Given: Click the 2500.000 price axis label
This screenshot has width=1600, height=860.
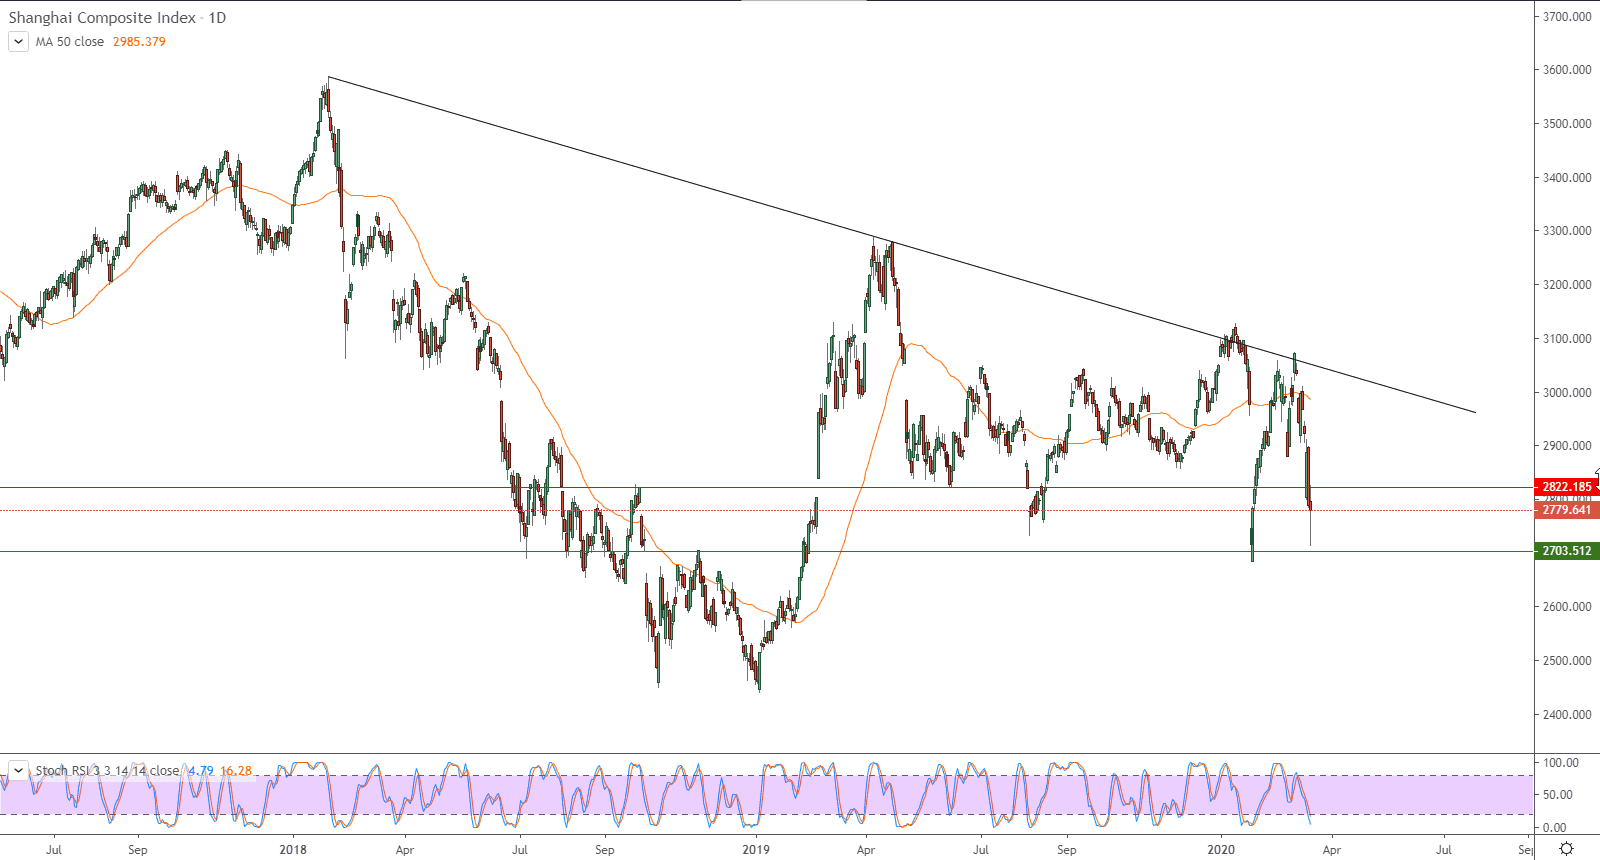Looking at the screenshot, I should (x=1567, y=661).
